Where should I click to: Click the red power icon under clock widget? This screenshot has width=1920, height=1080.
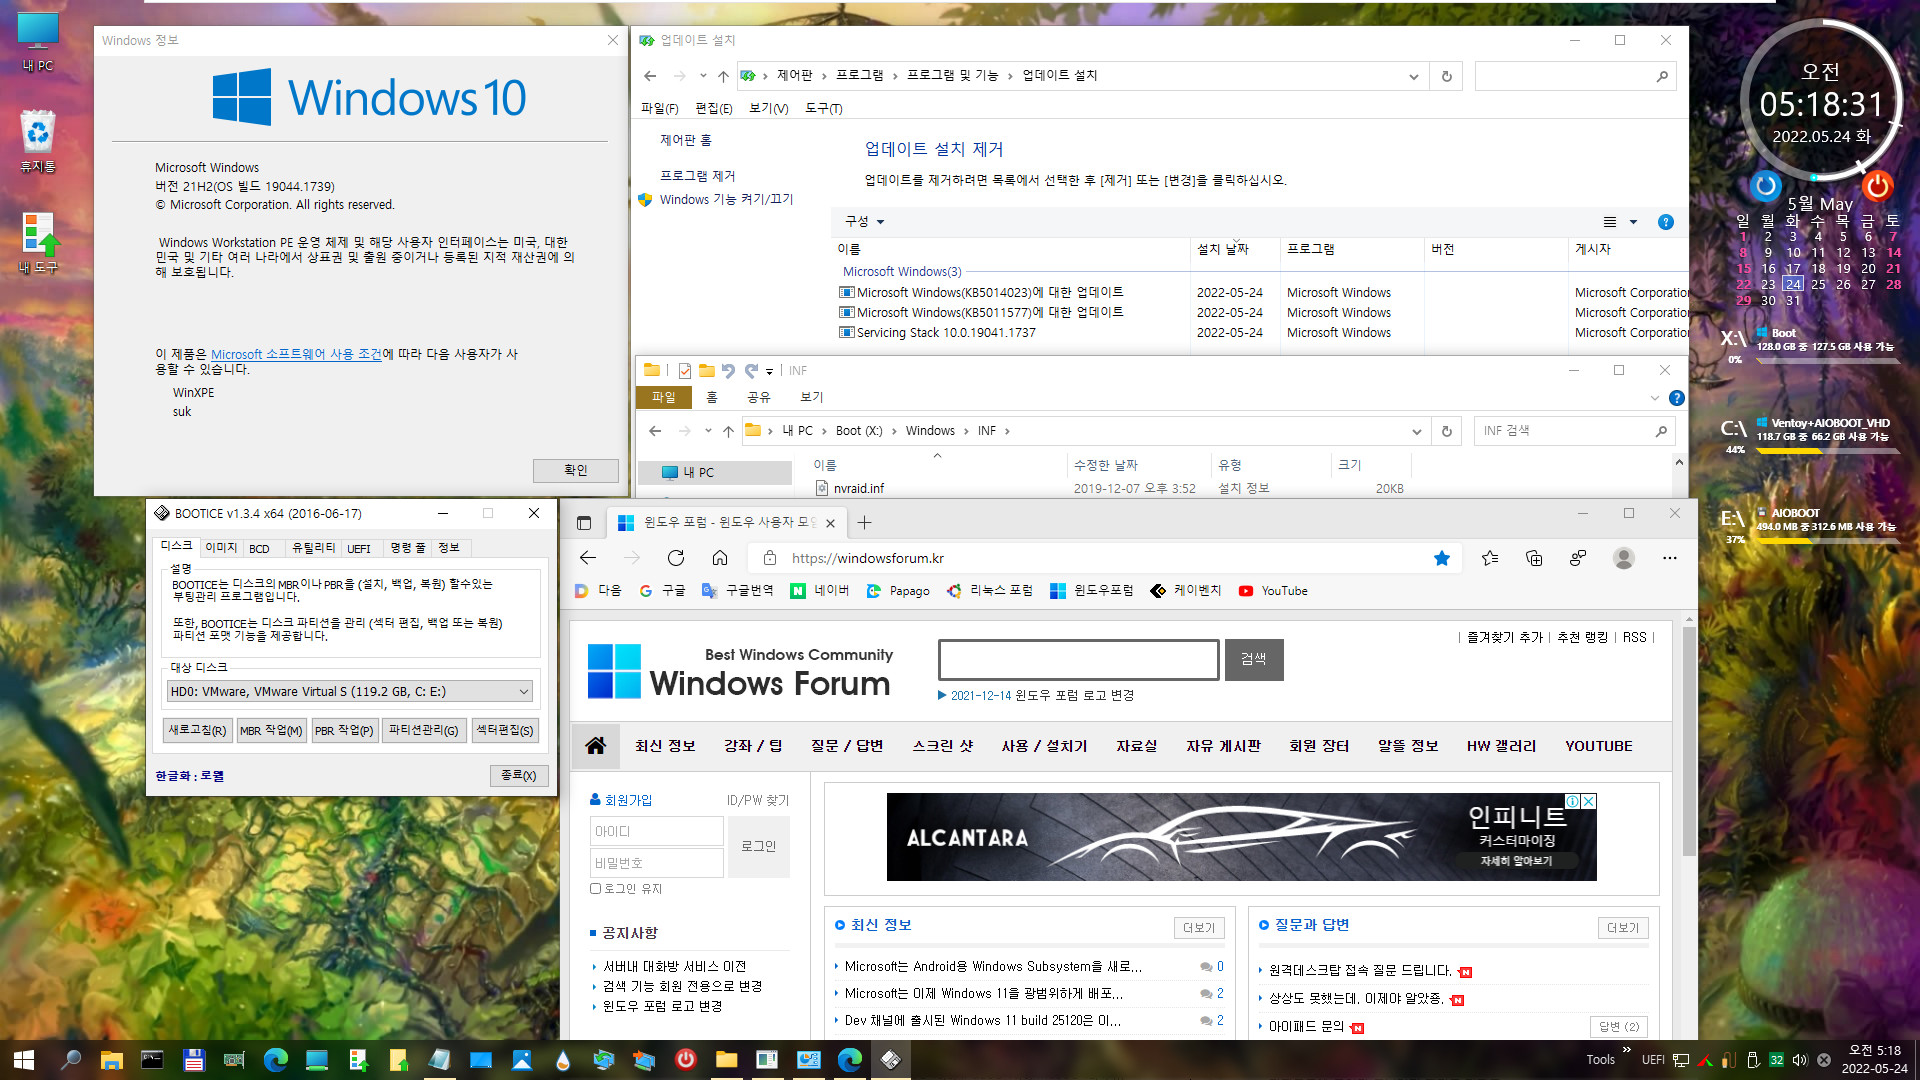point(1877,186)
